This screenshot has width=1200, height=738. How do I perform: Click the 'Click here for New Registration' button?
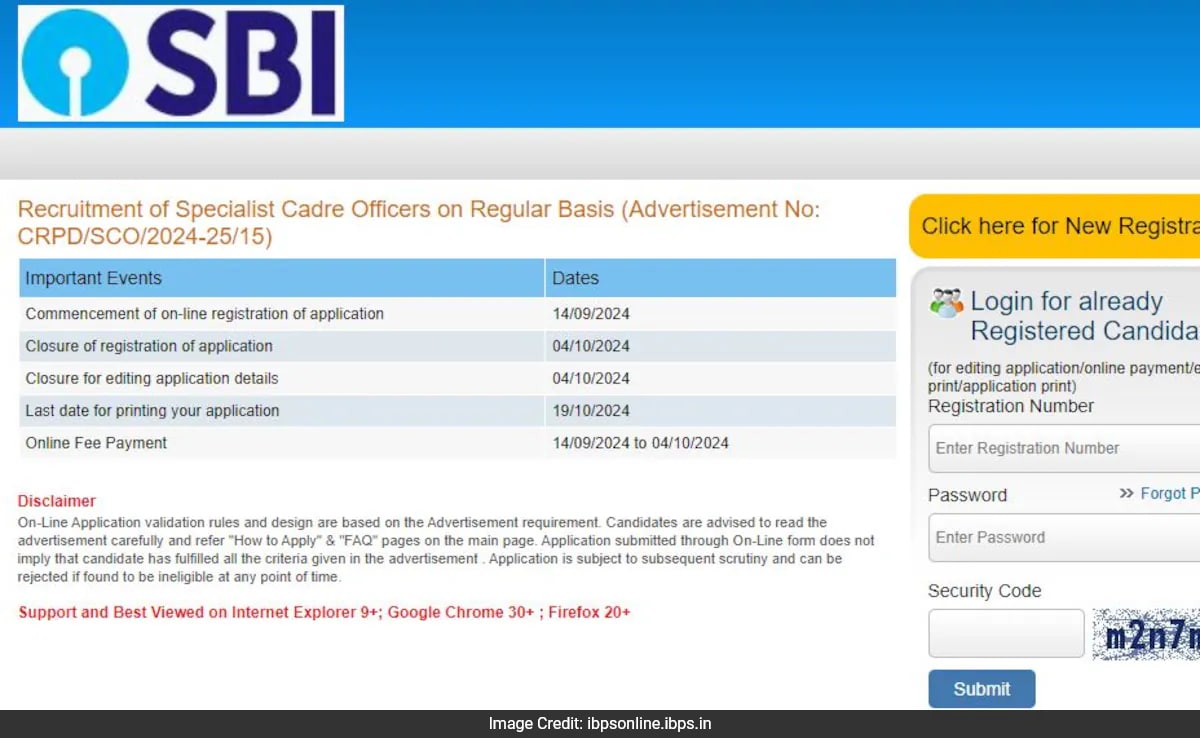pyautogui.click(x=1057, y=226)
